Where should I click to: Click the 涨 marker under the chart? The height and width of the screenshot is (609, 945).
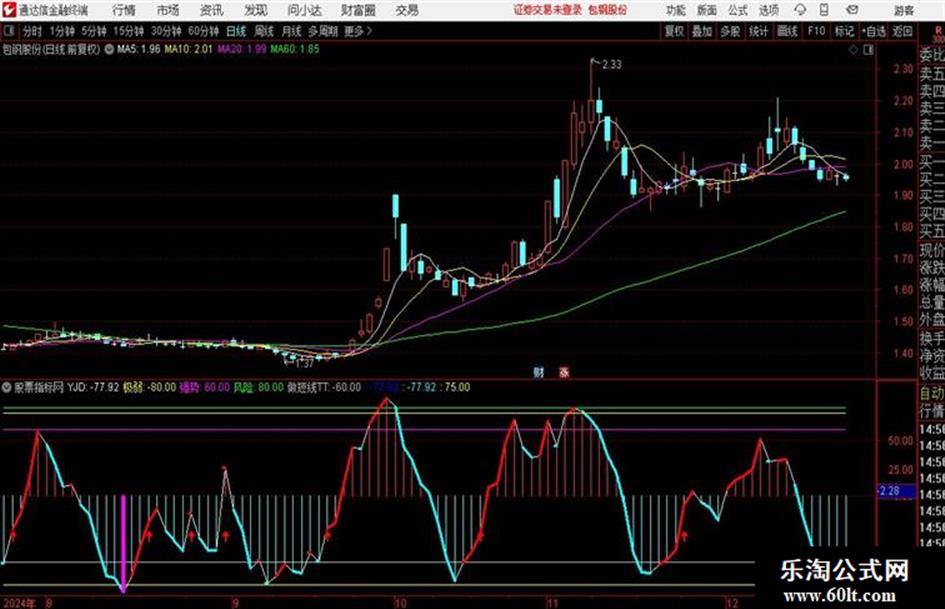click(564, 372)
